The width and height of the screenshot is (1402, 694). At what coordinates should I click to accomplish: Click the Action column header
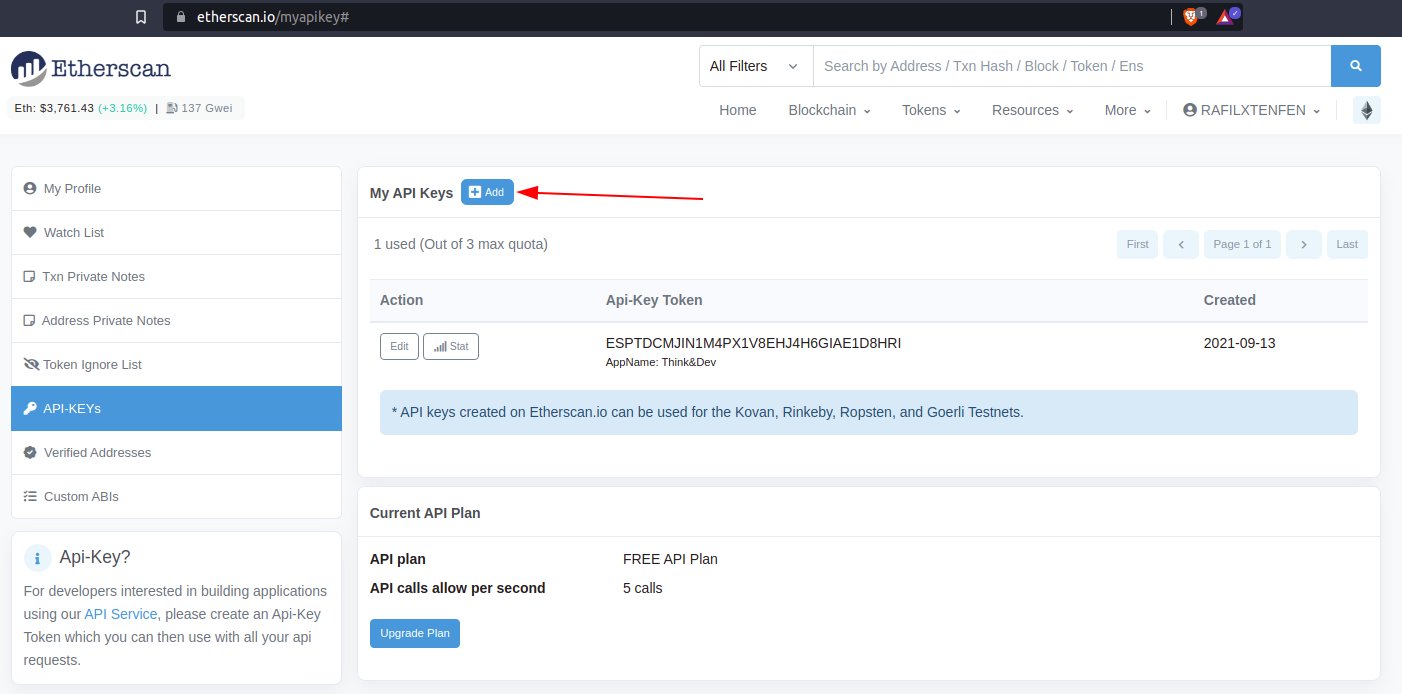click(402, 300)
